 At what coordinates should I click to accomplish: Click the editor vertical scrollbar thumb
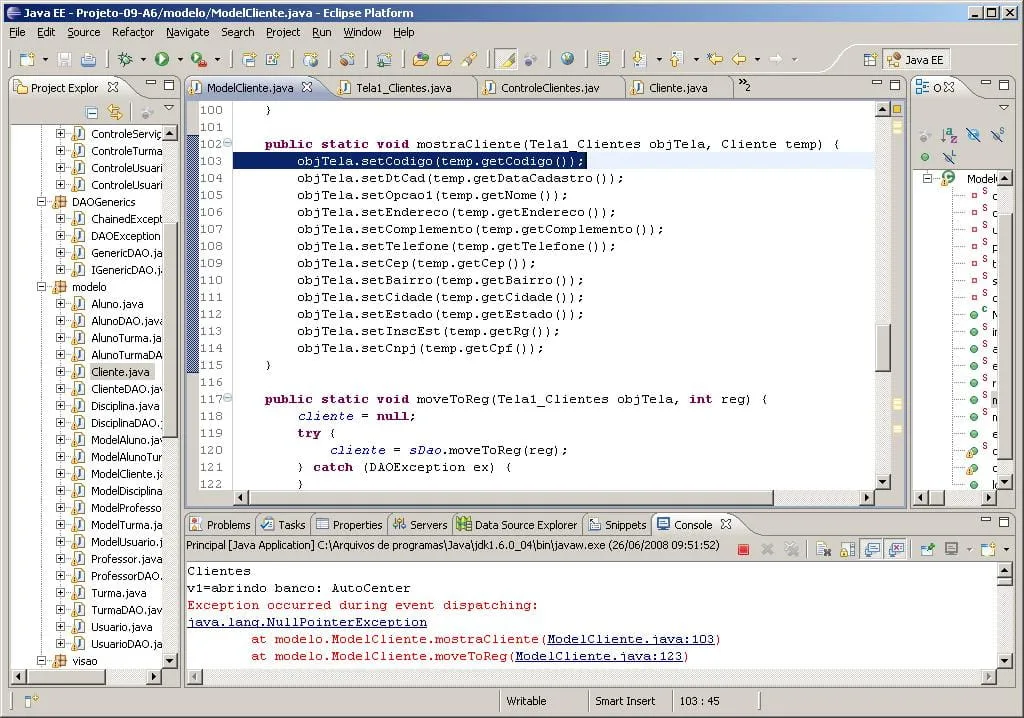883,346
